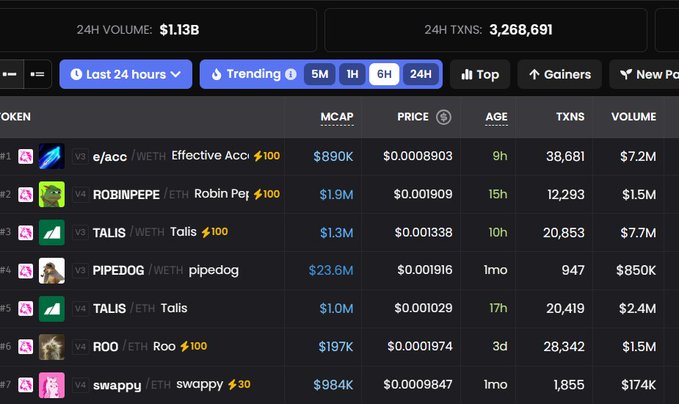Click the boost 100 badge on e/acc
This screenshot has height=404, width=679.
click(267, 156)
